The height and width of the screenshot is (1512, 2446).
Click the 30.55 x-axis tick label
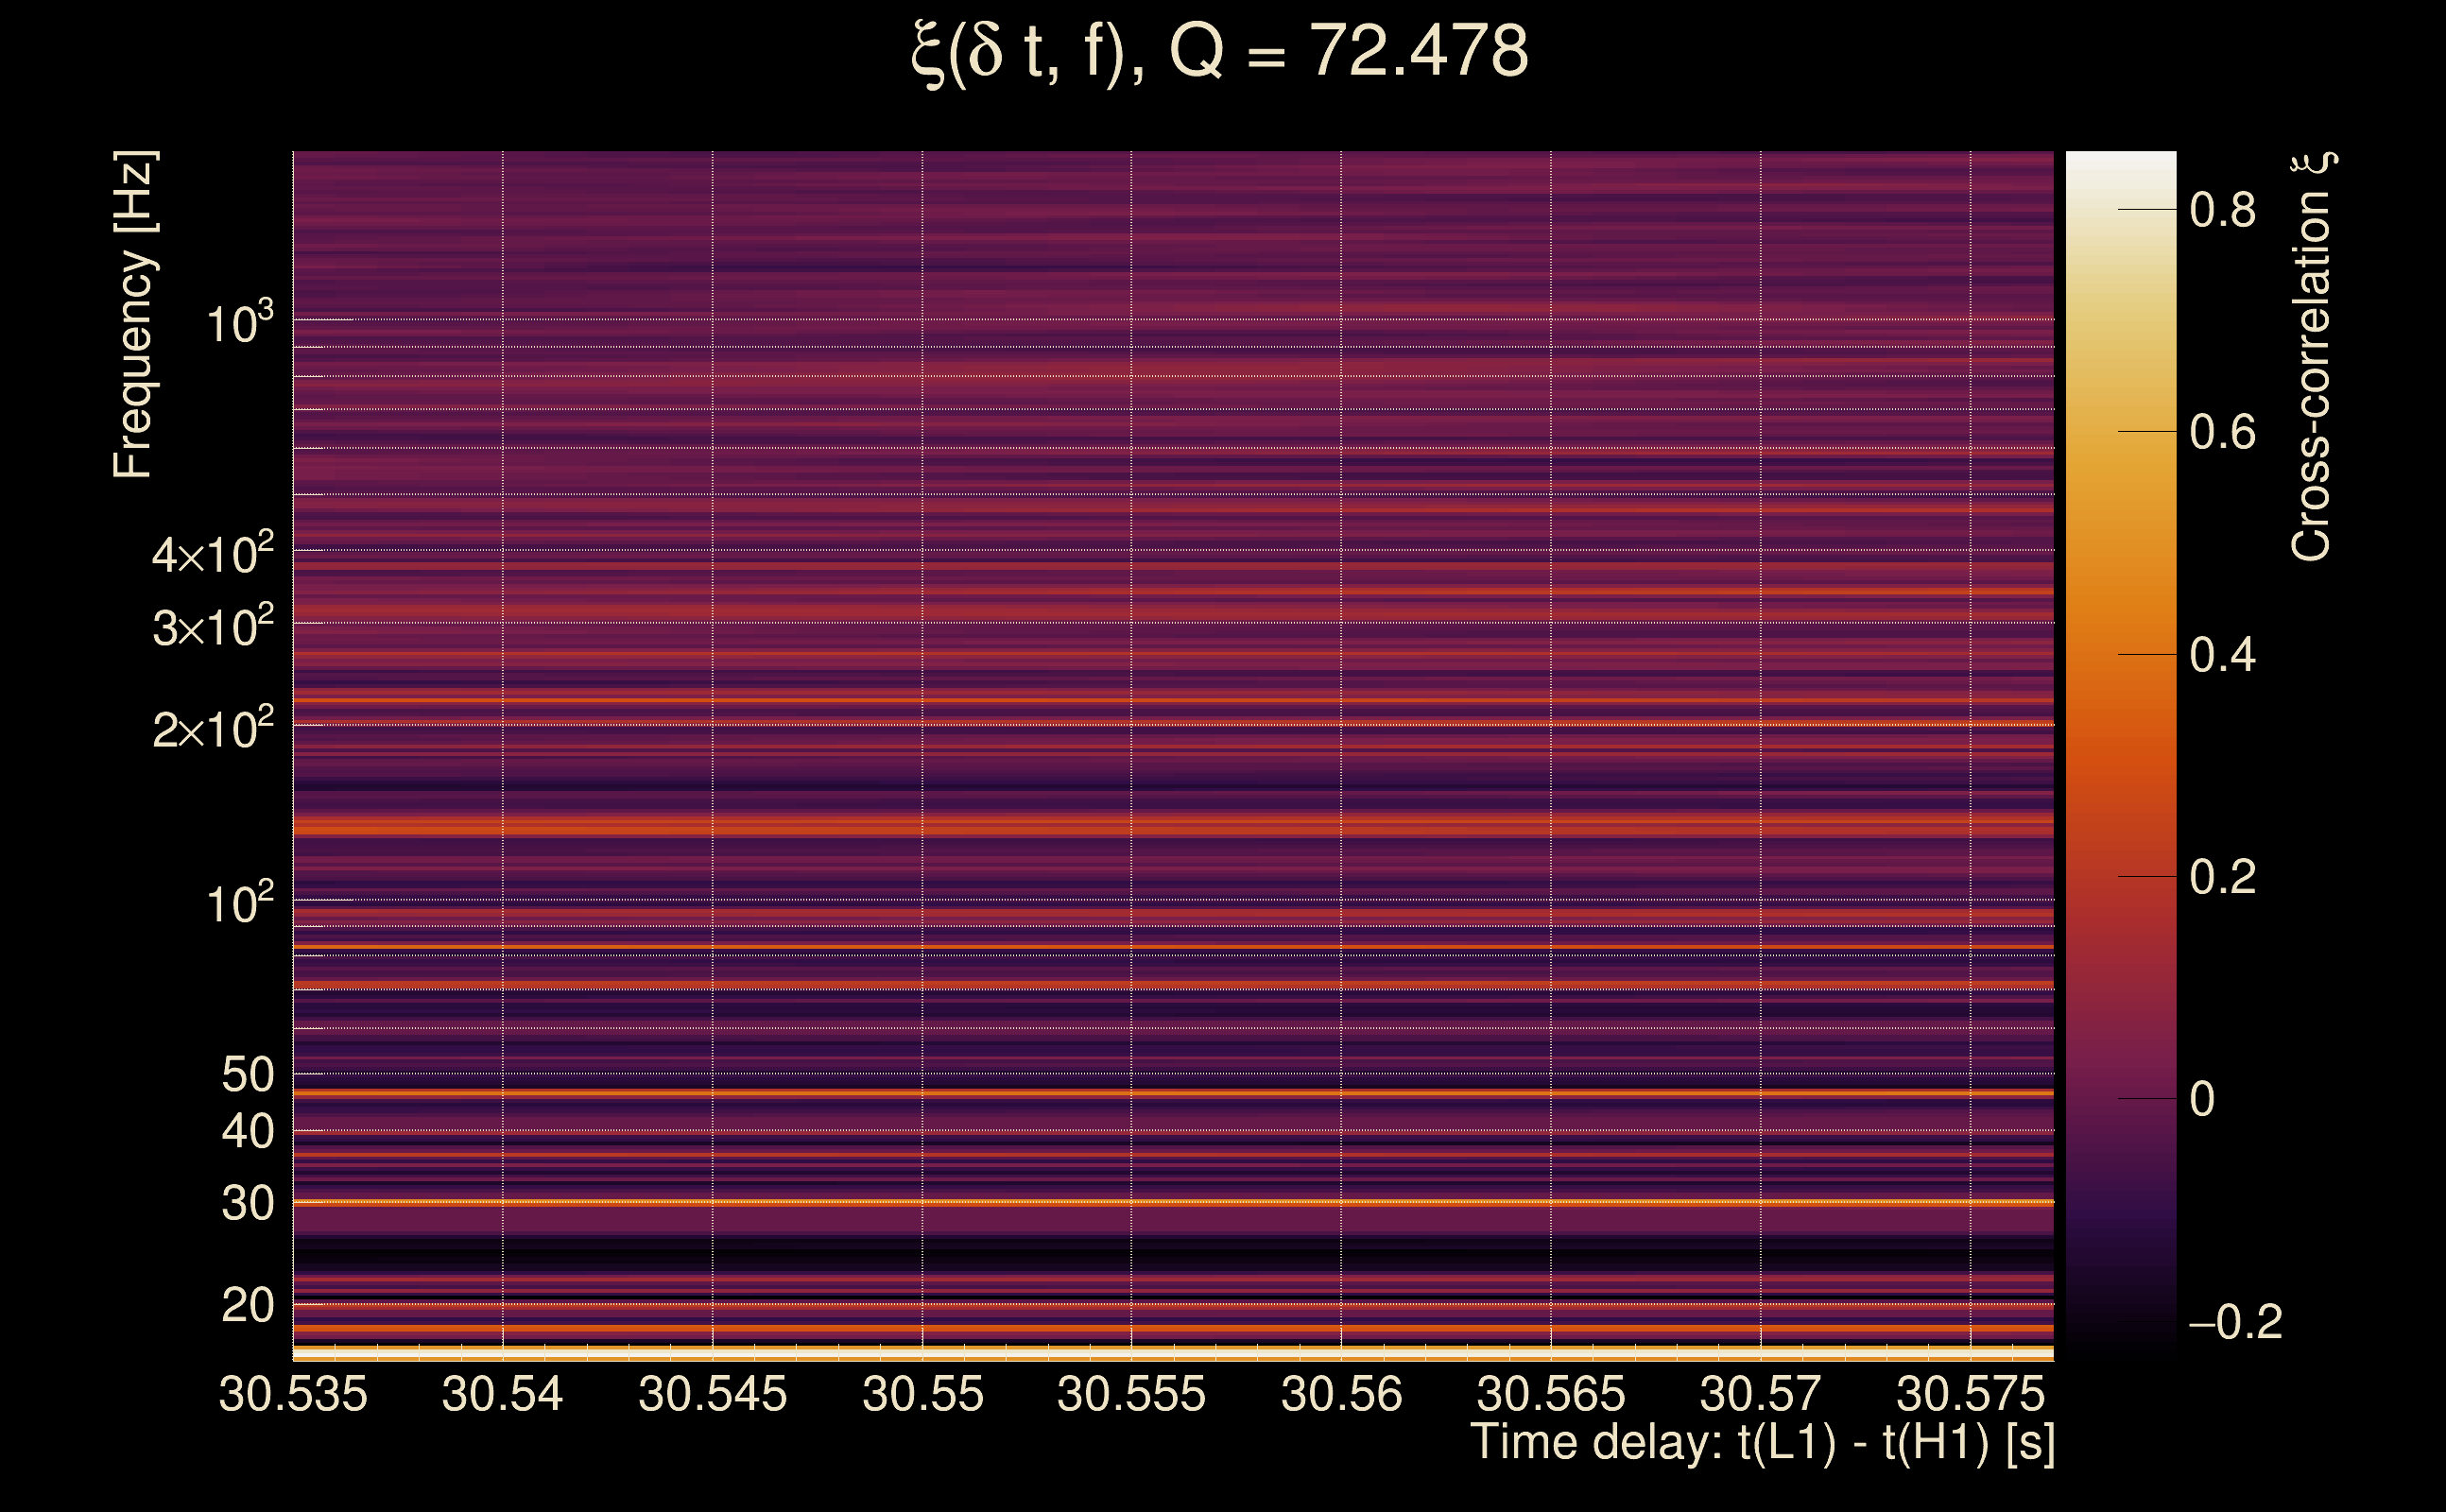click(x=922, y=1394)
